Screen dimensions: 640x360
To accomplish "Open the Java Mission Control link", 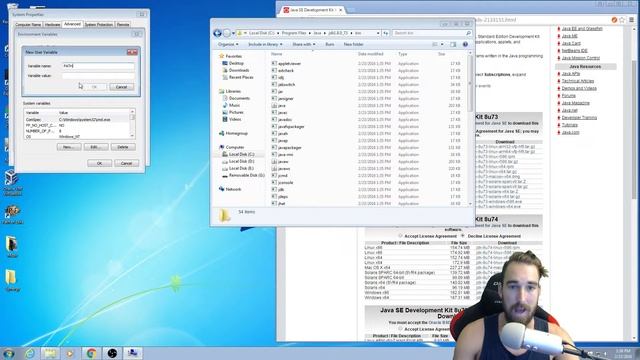I will pos(580,58).
